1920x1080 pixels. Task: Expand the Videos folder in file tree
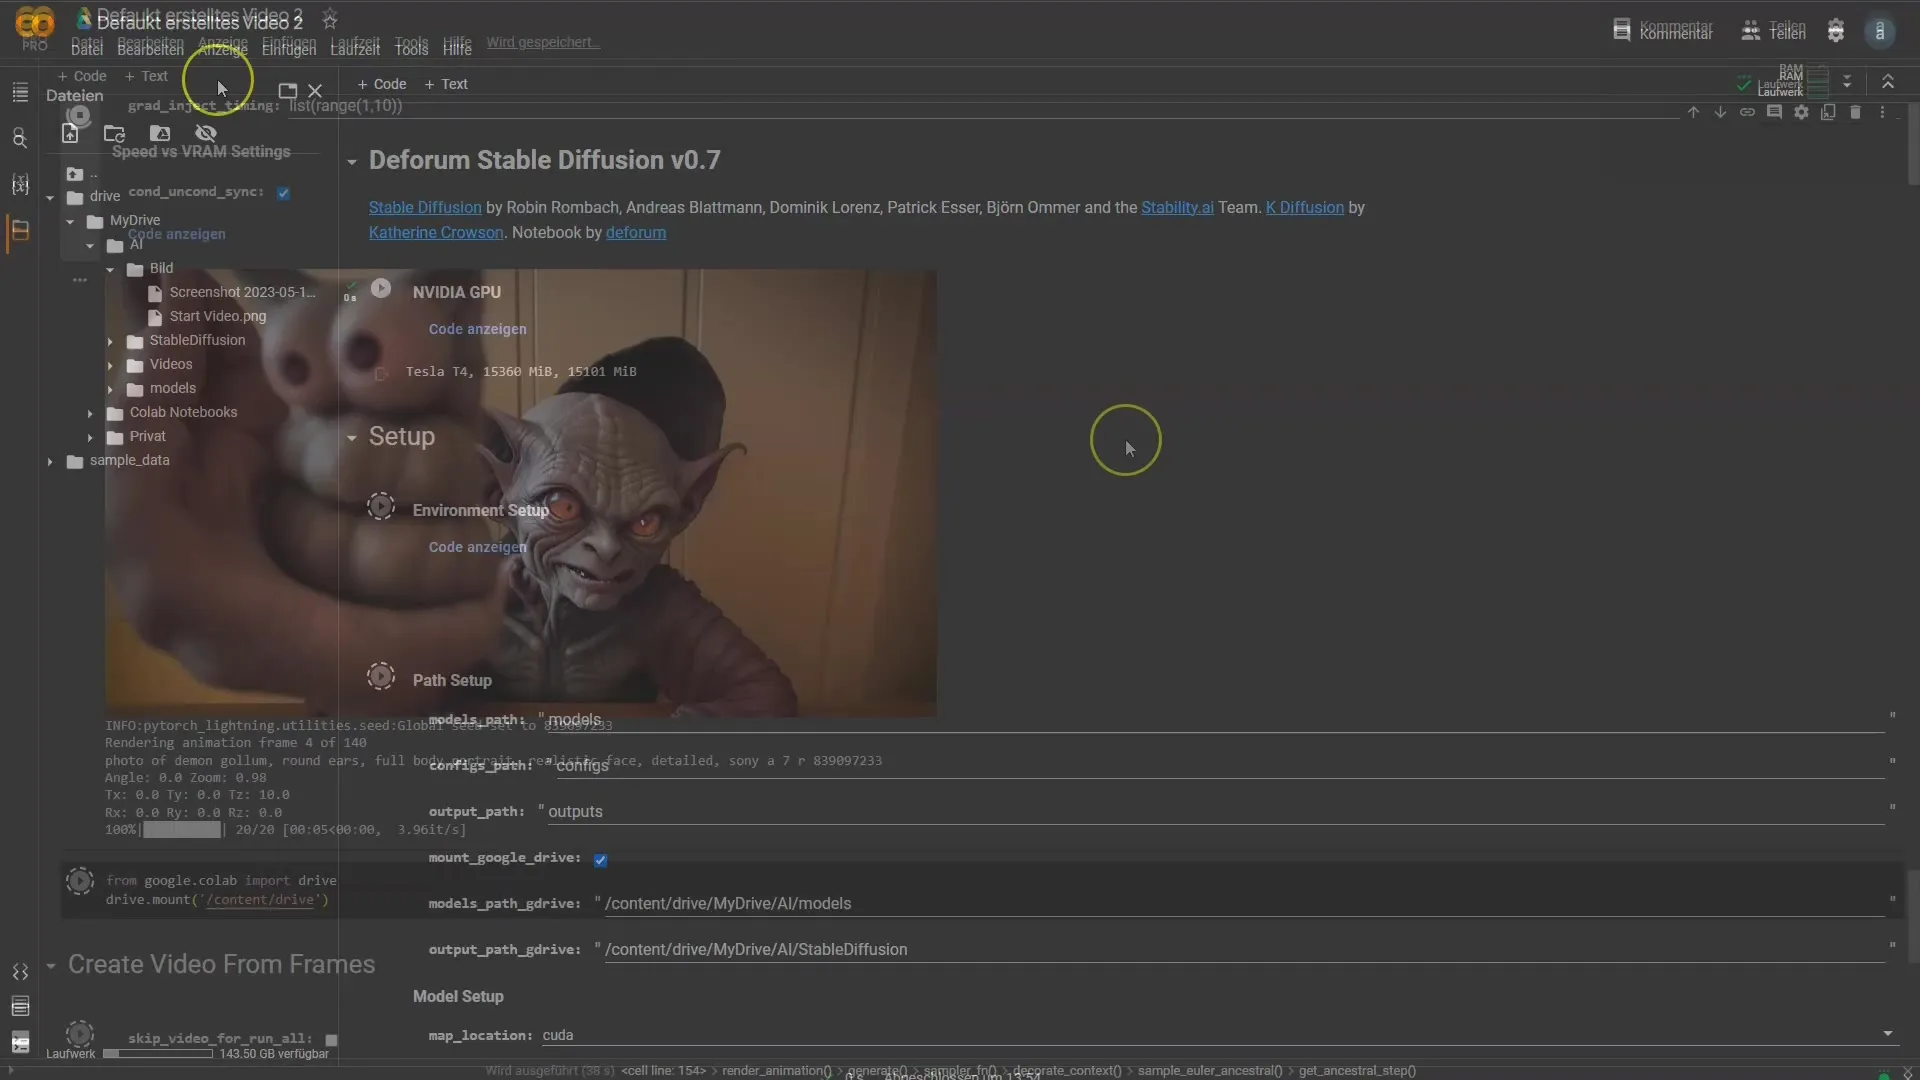tap(111, 363)
